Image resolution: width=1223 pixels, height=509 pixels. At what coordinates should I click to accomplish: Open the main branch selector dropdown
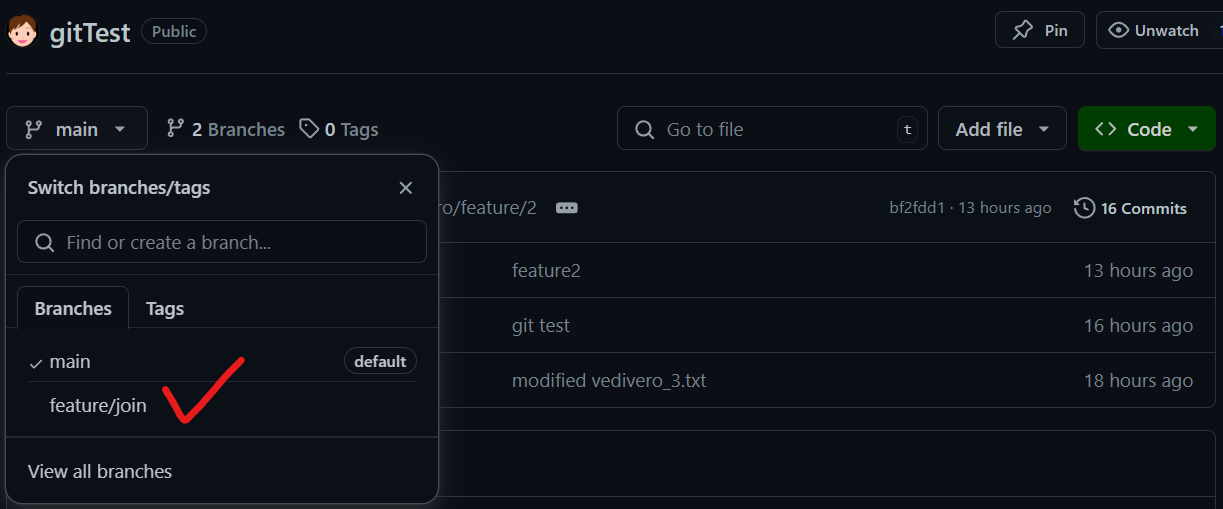tap(77, 129)
